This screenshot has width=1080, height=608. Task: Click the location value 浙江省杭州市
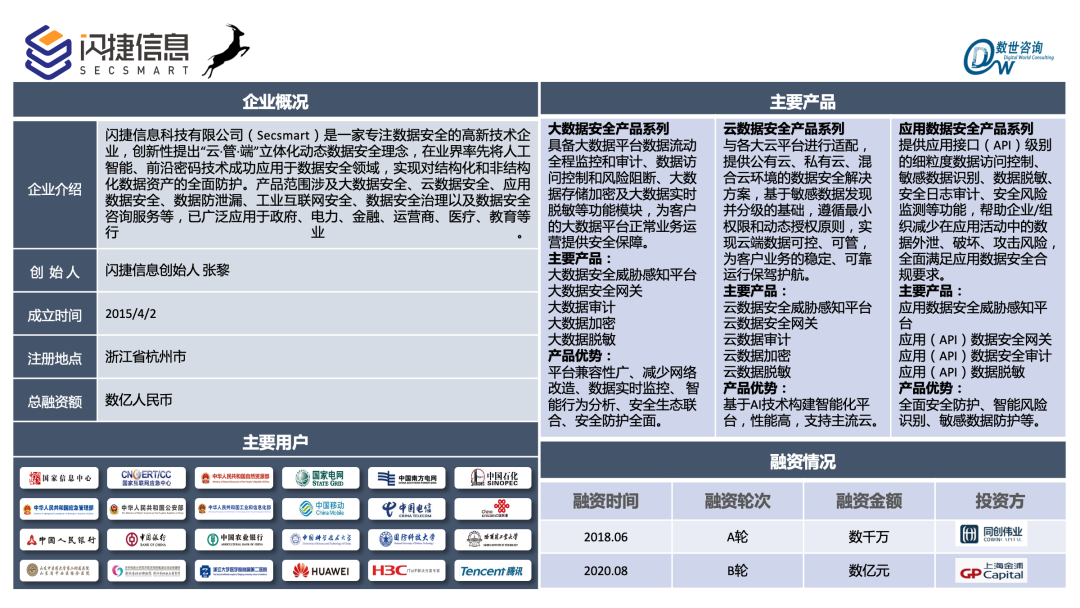145,357
